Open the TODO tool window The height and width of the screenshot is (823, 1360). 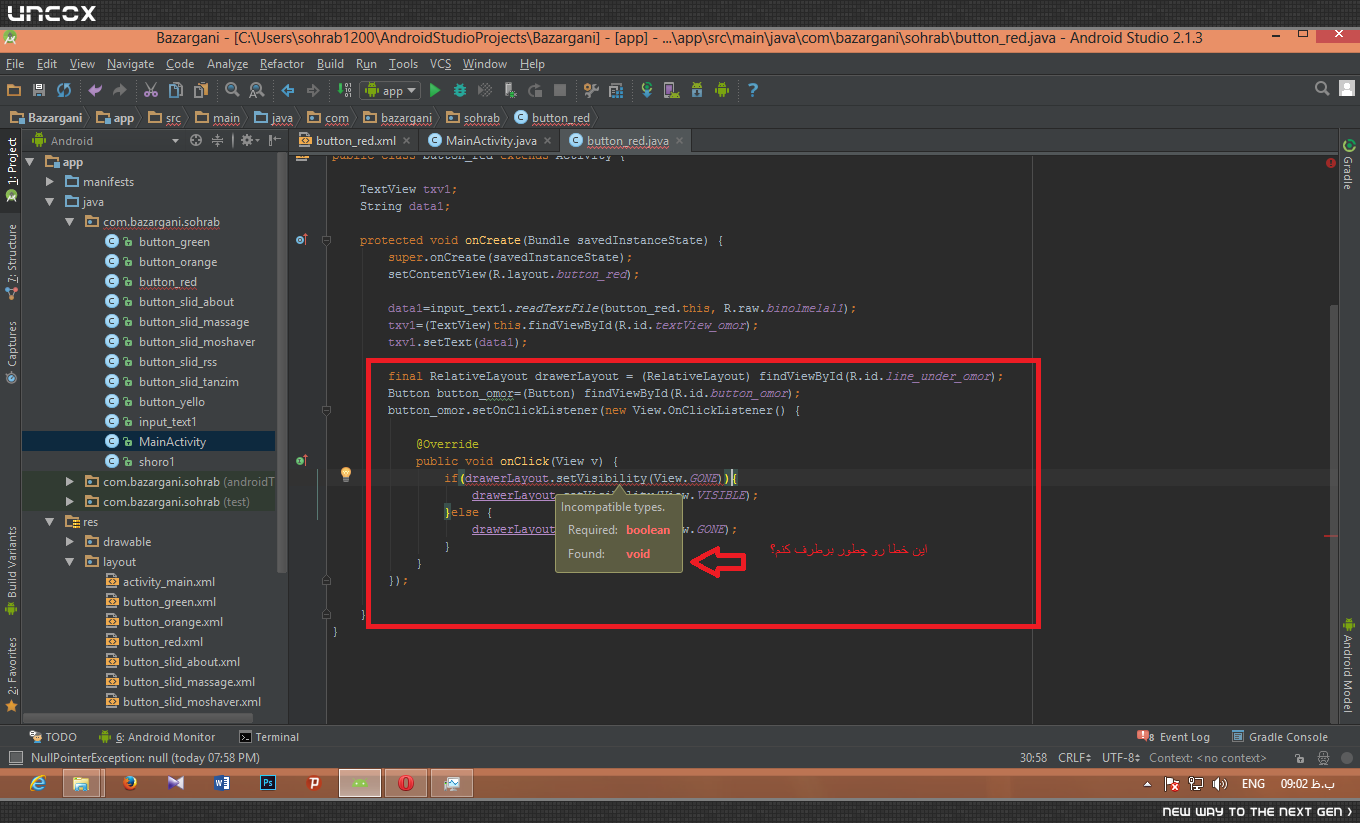click(52, 737)
